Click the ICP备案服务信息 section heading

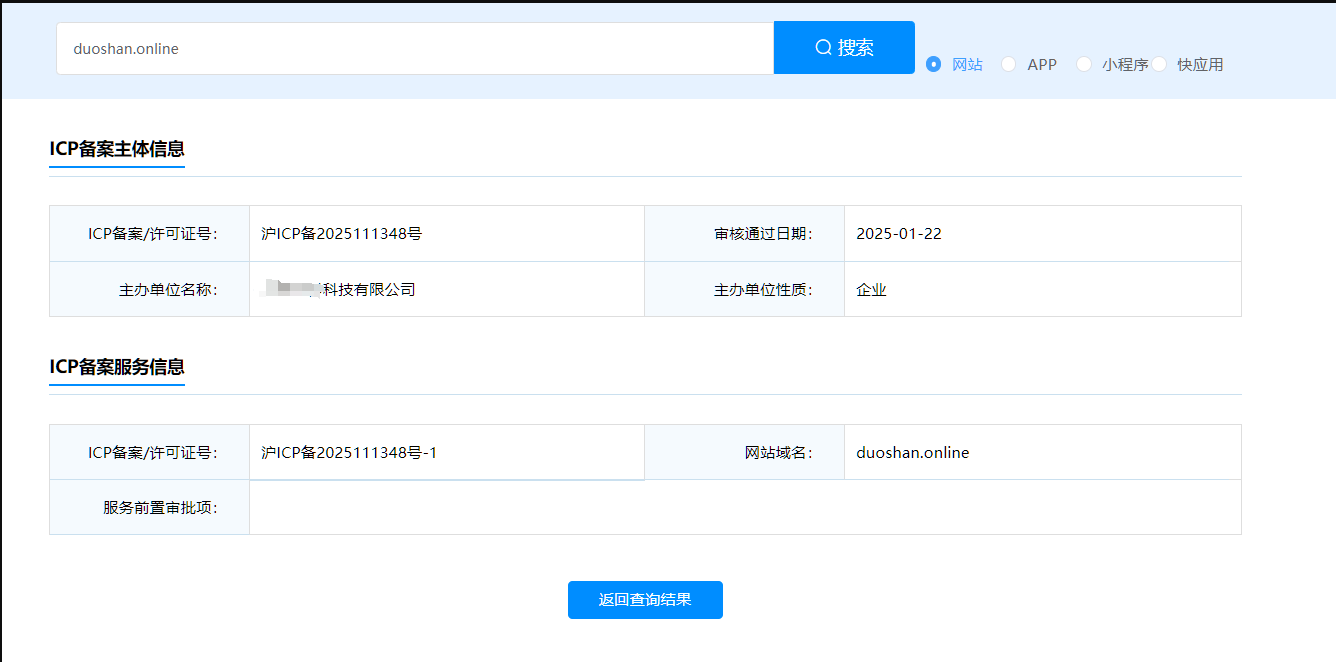[117, 367]
